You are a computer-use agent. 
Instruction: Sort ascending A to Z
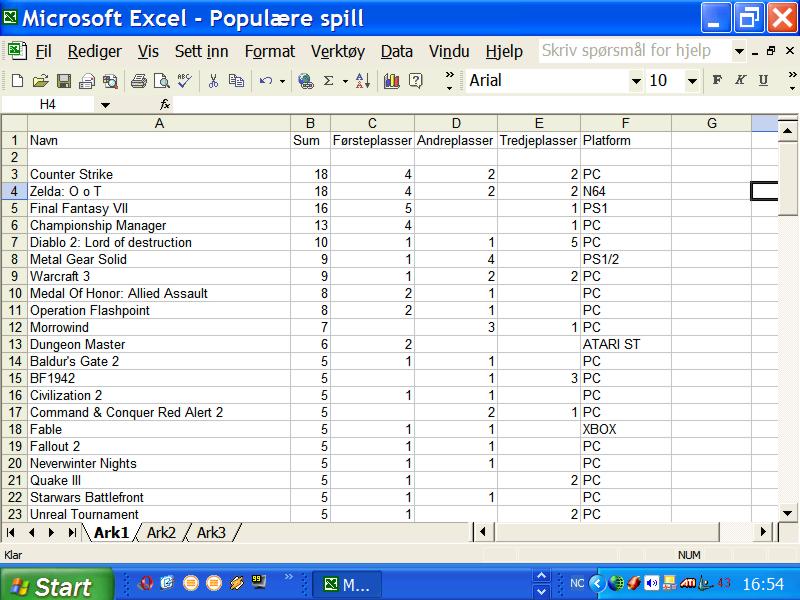pyautogui.click(x=363, y=81)
